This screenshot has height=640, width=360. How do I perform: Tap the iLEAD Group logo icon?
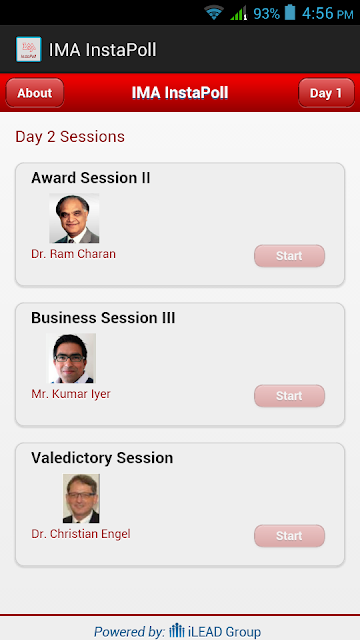coord(177,631)
